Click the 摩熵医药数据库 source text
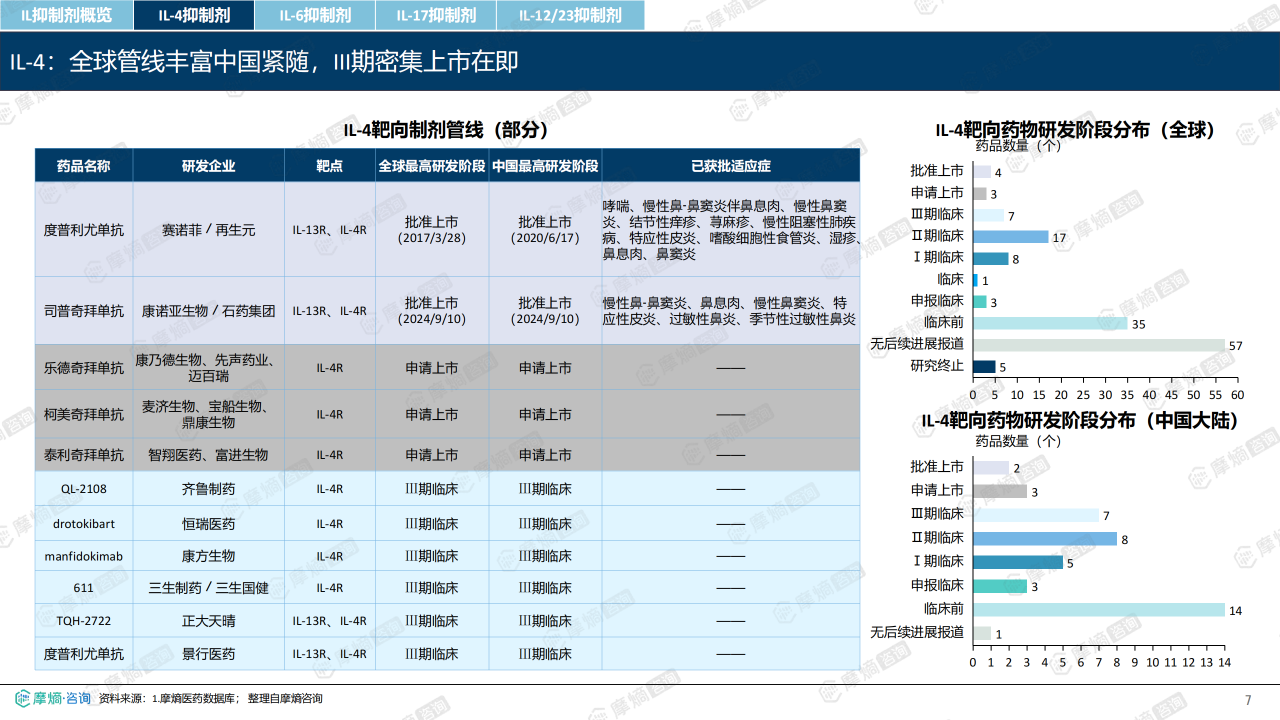1280x720 pixels. [197, 699]
